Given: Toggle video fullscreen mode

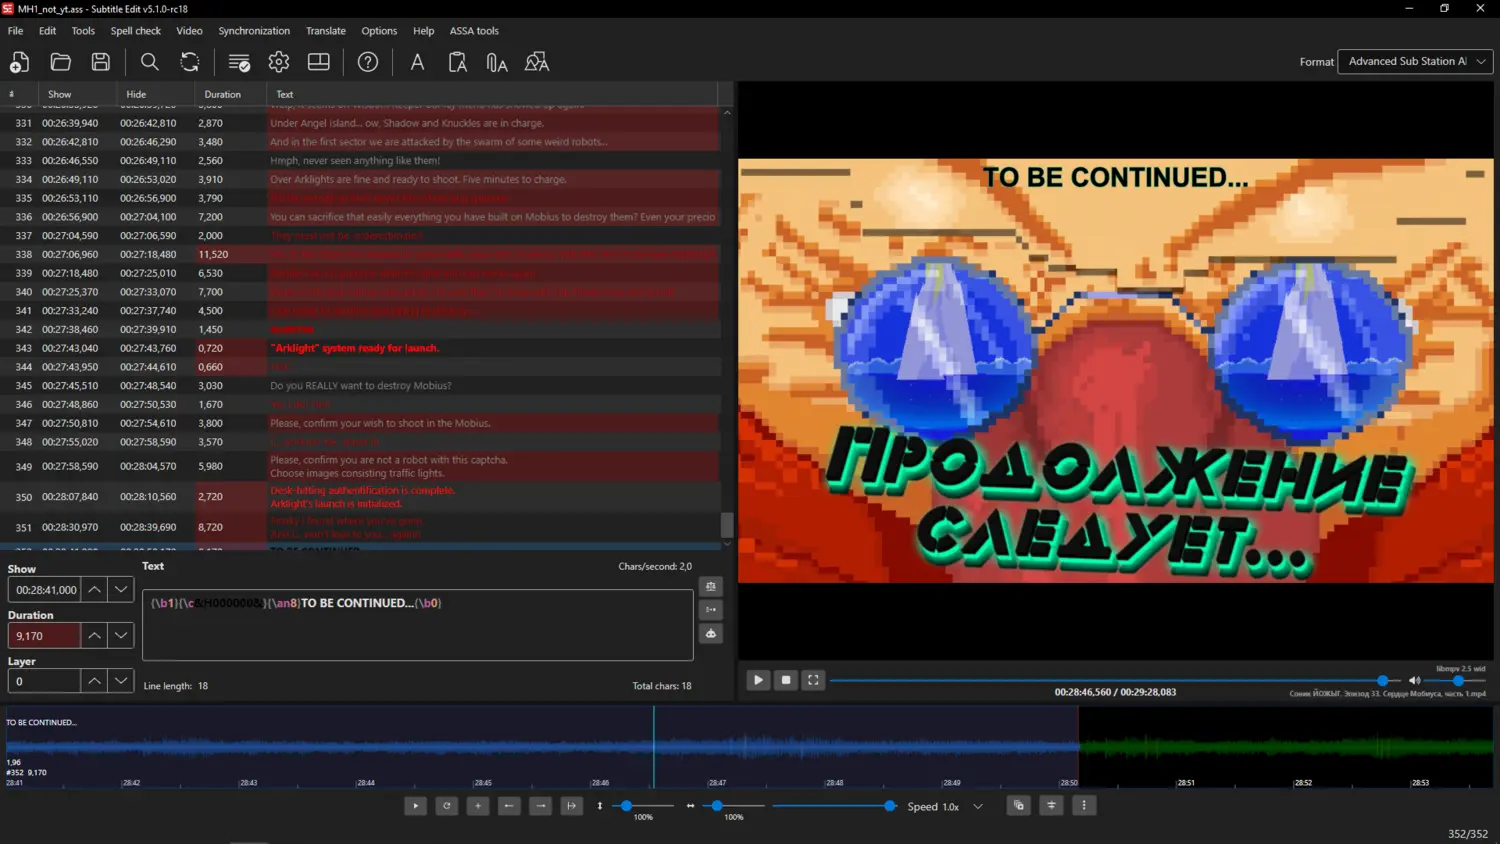Looking at the screenshot, I should pyautogui.click(x=813, y=680).
